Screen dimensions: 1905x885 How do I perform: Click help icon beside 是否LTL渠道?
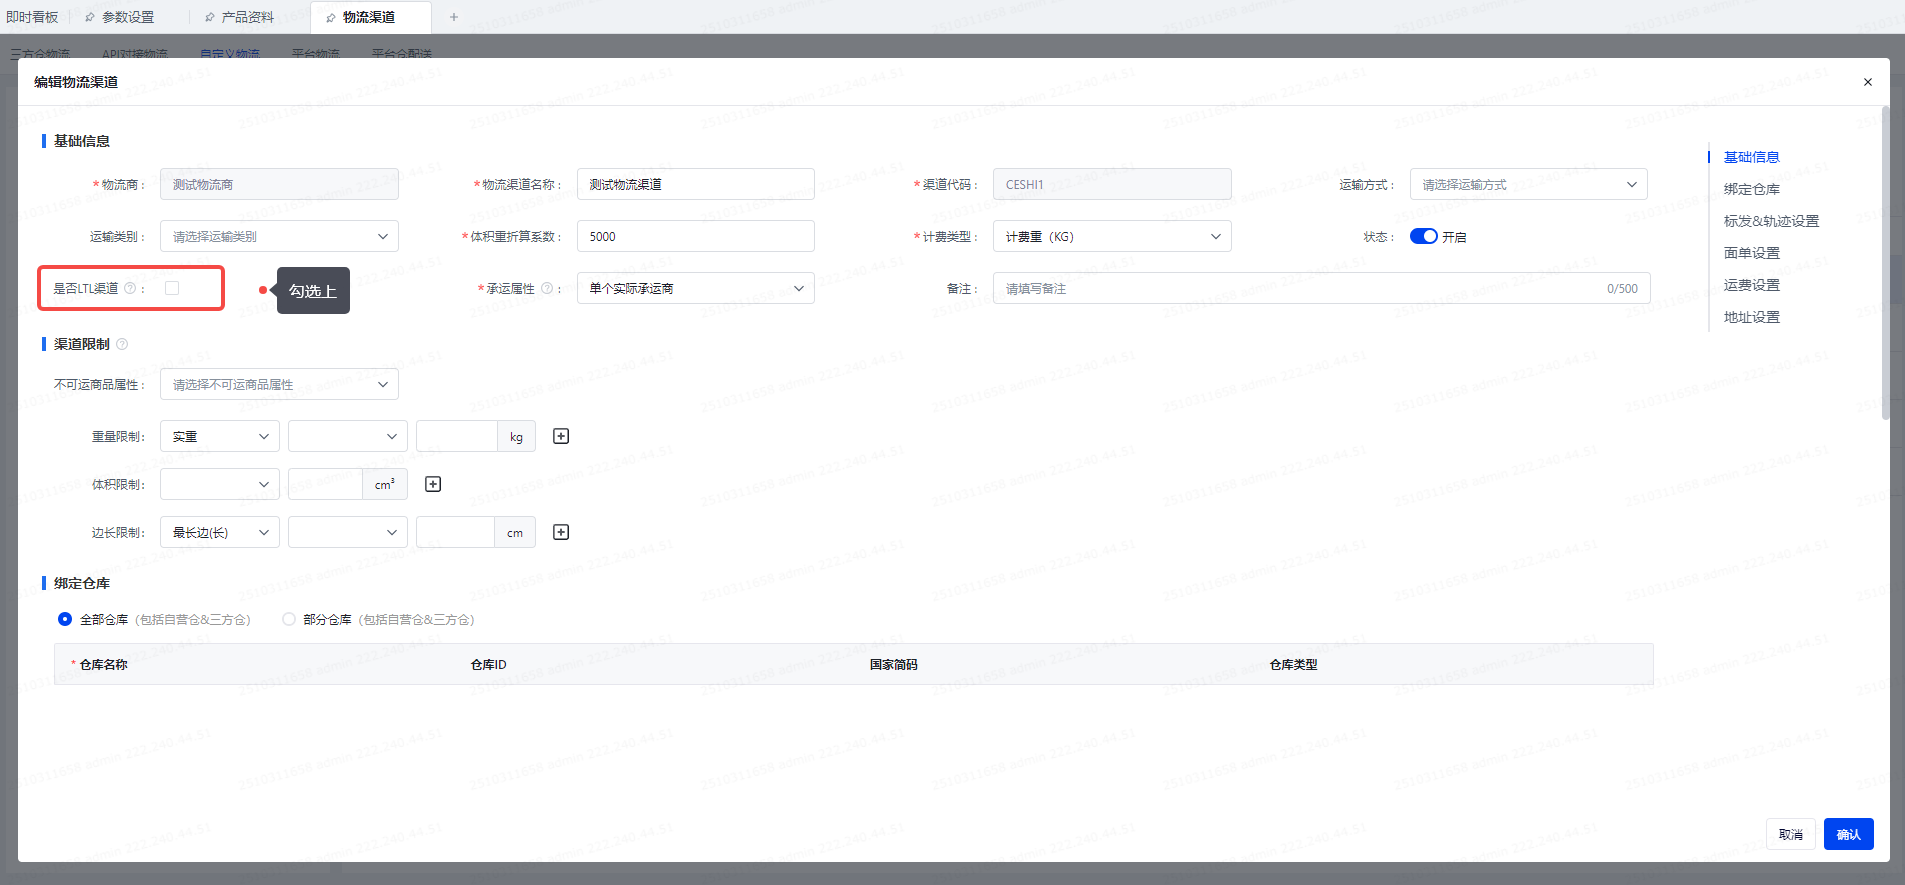130,288
